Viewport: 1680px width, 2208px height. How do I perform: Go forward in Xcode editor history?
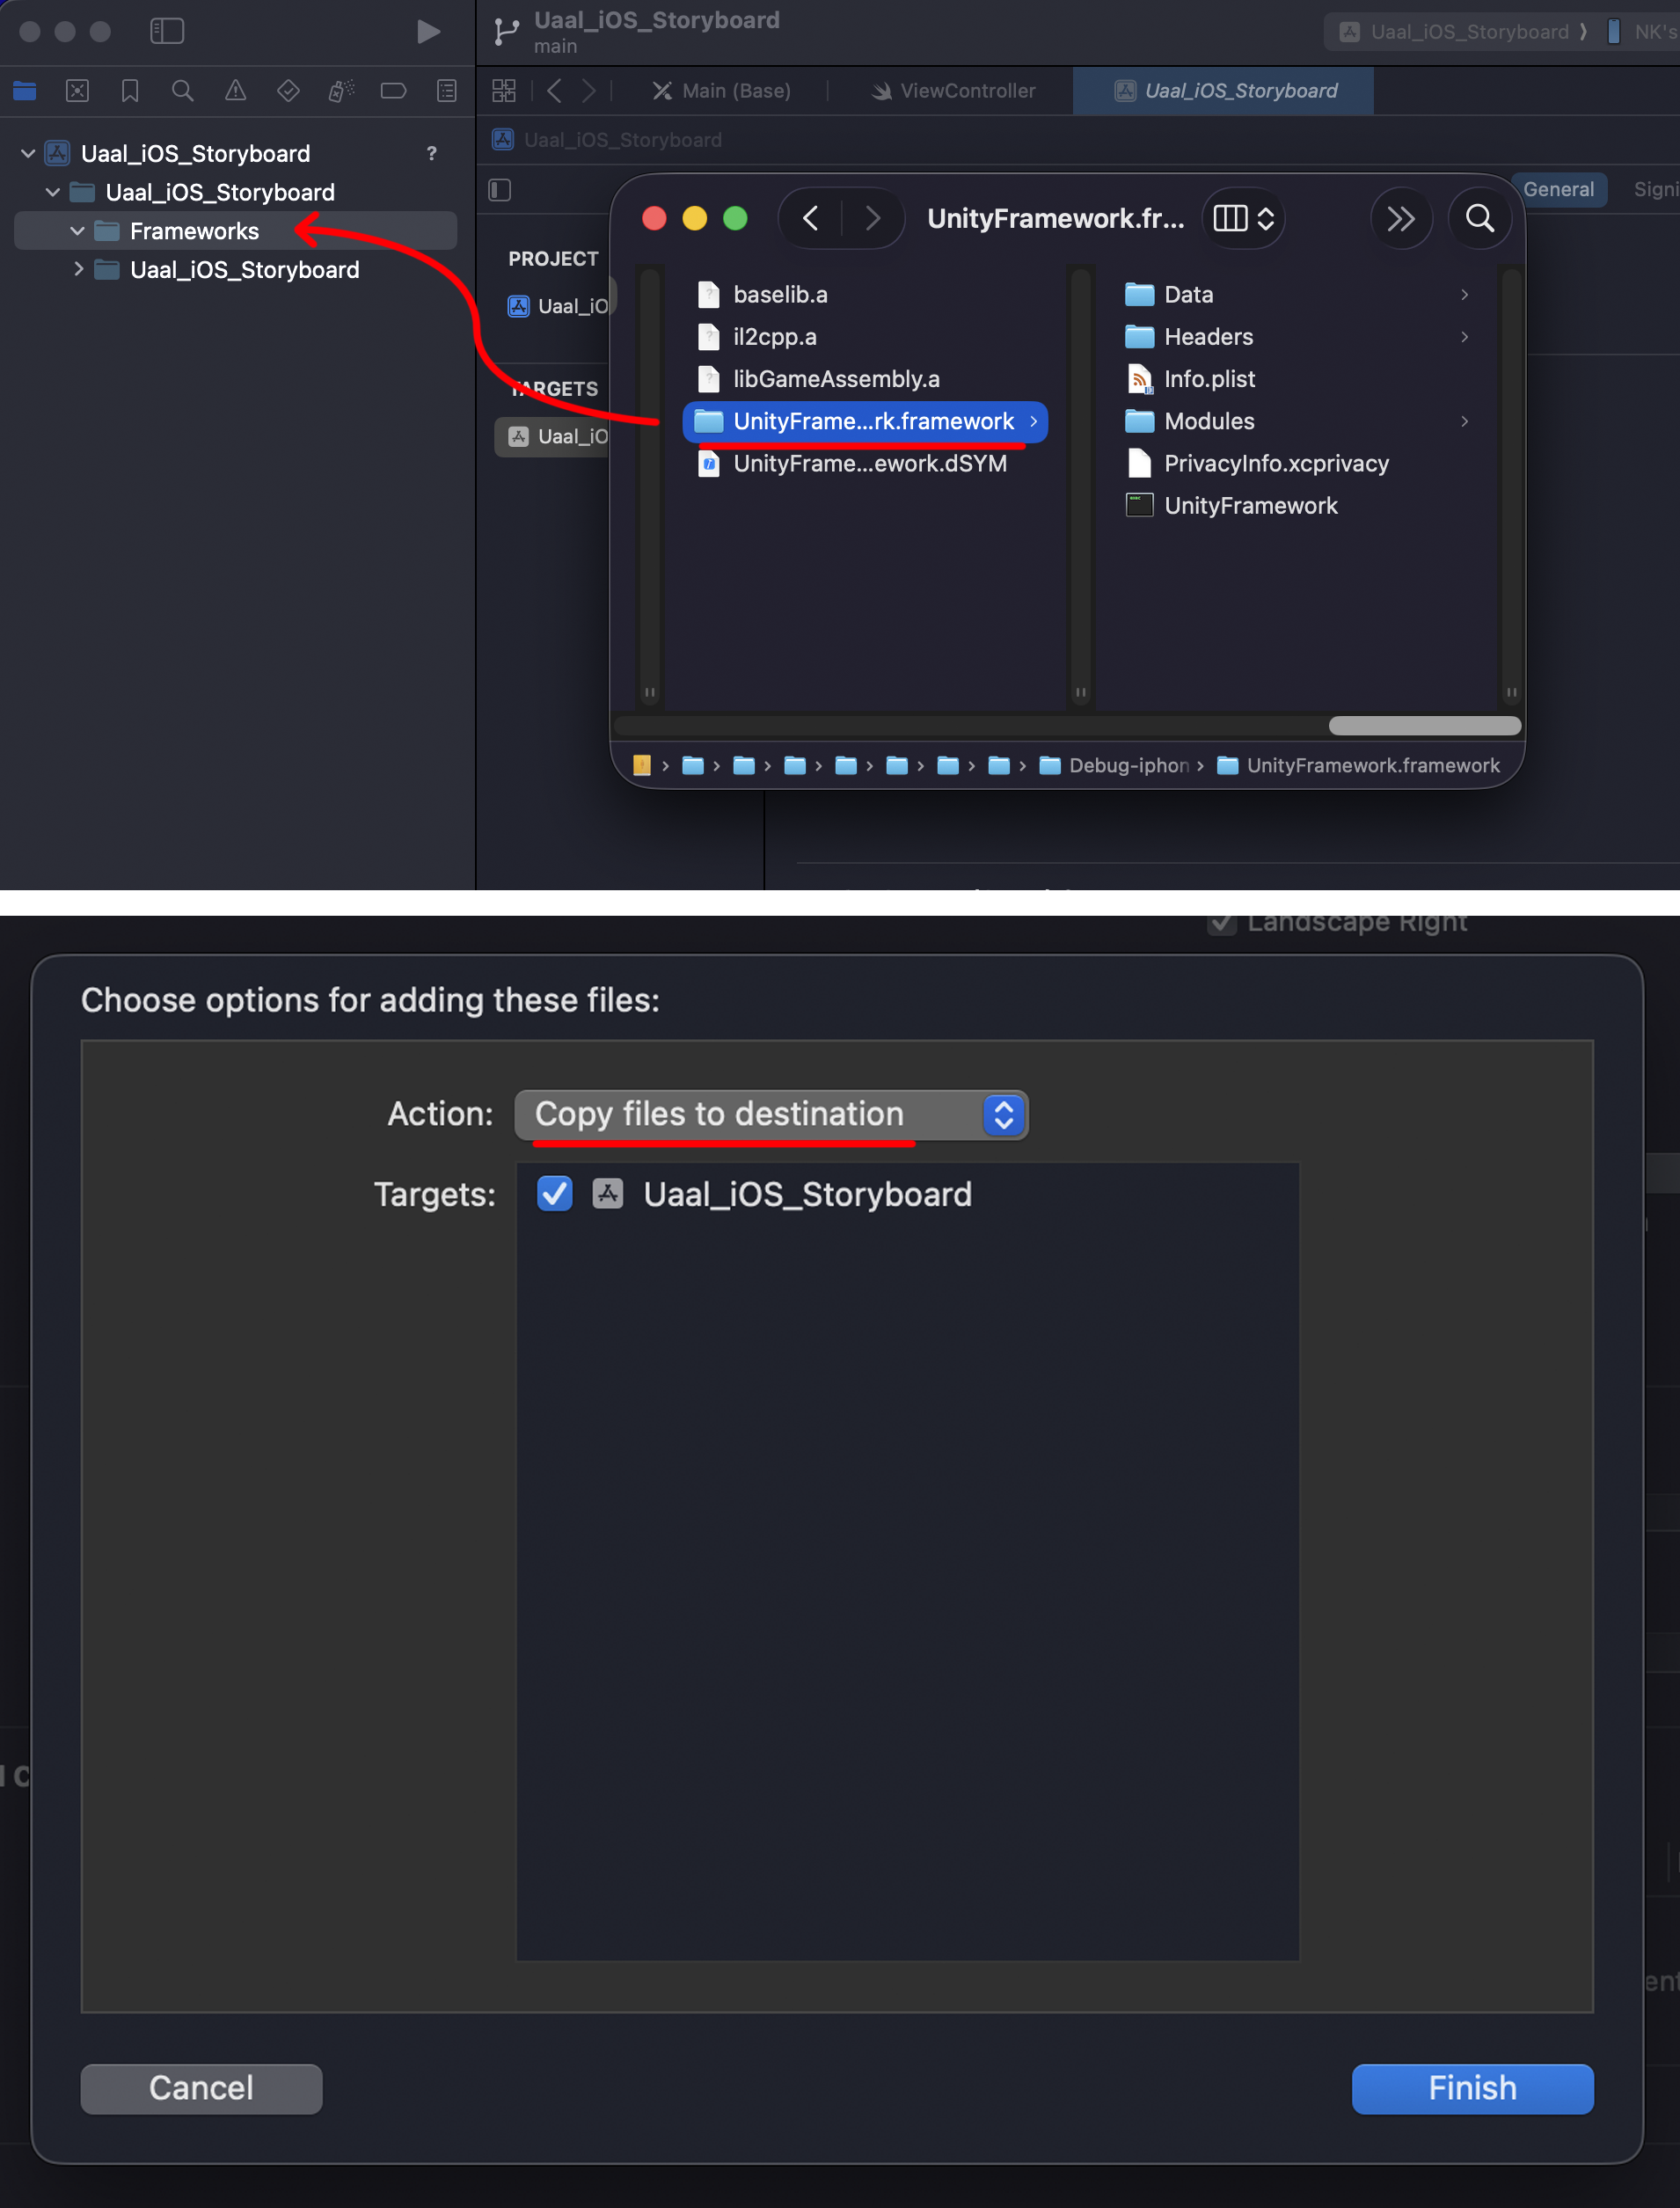pyautogui.click(x=589, y=91)
